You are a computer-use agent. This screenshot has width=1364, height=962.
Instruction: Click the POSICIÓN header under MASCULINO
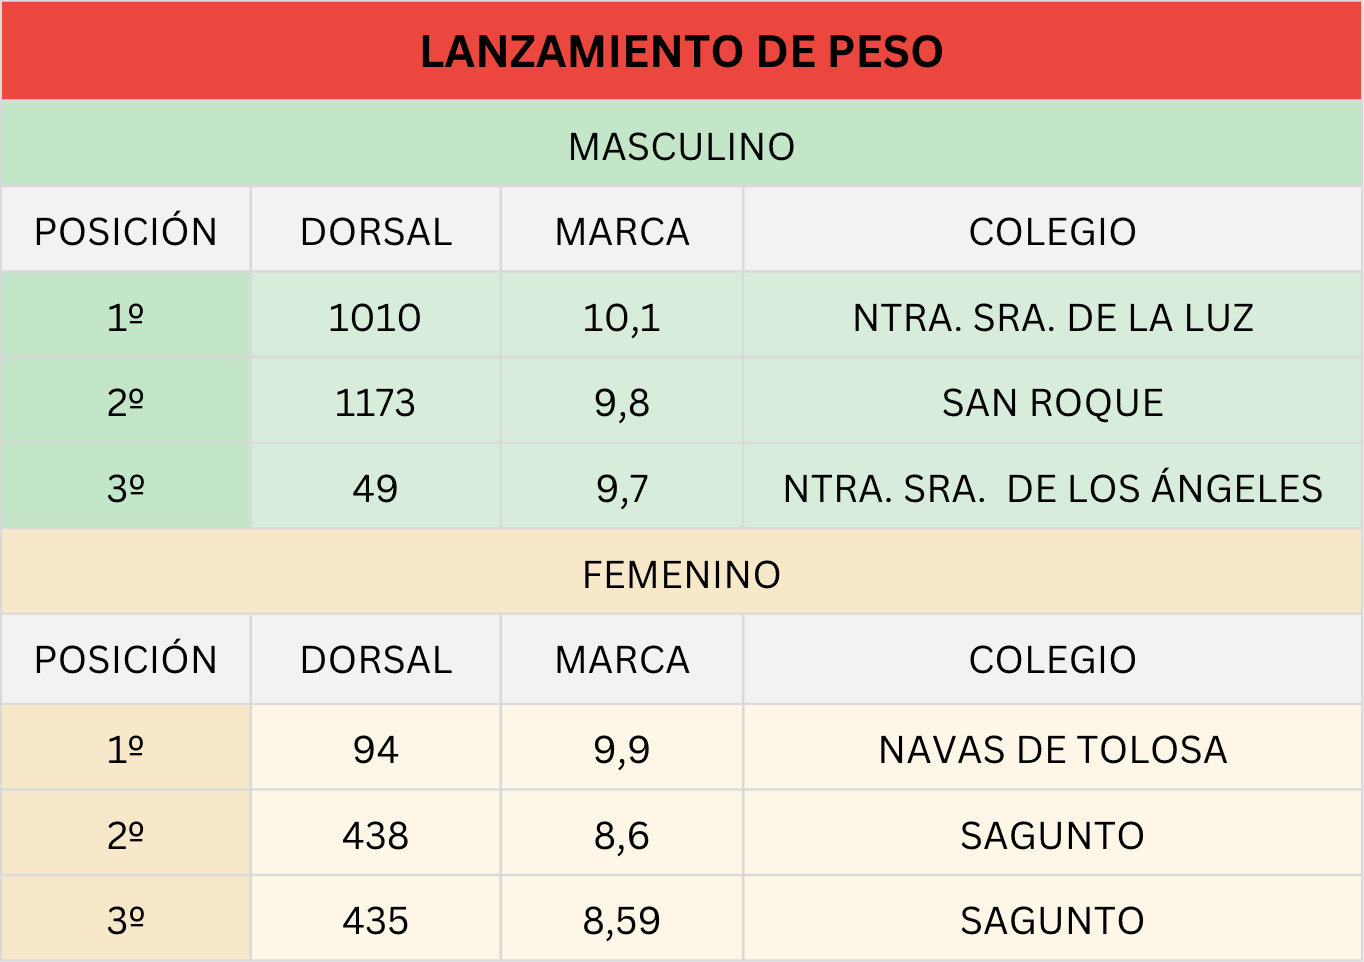tap(126, 232)
